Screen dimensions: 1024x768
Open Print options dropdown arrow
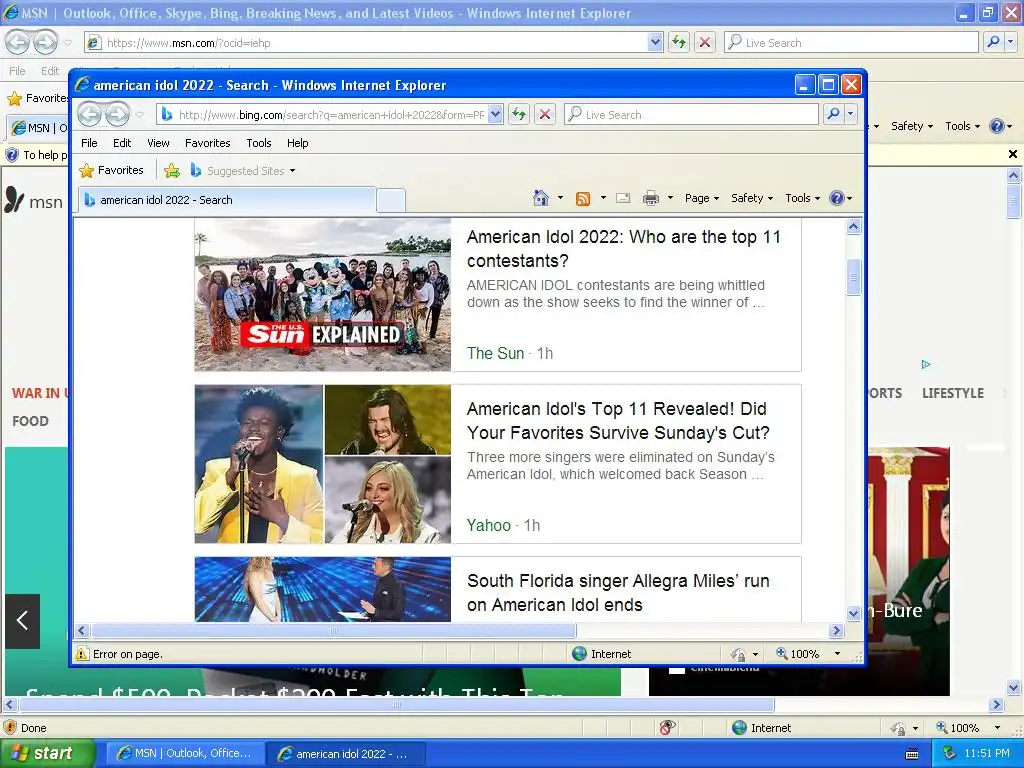670,198
